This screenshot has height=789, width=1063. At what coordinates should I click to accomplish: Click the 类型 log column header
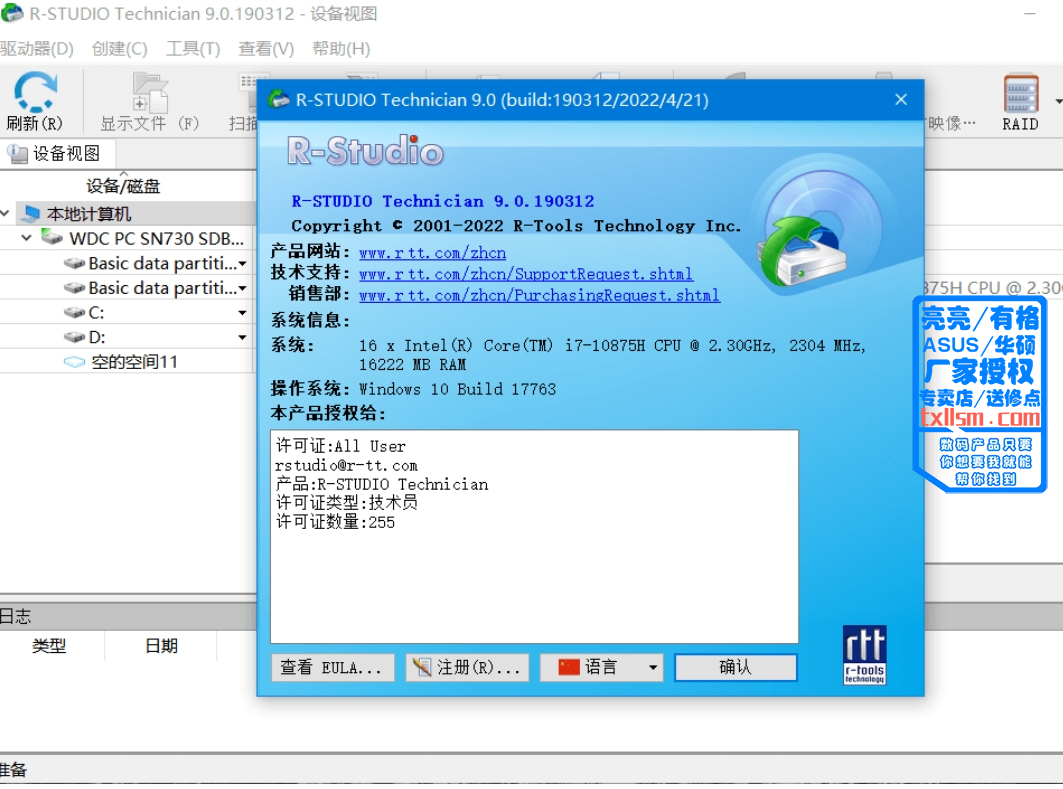coord(49,646)
